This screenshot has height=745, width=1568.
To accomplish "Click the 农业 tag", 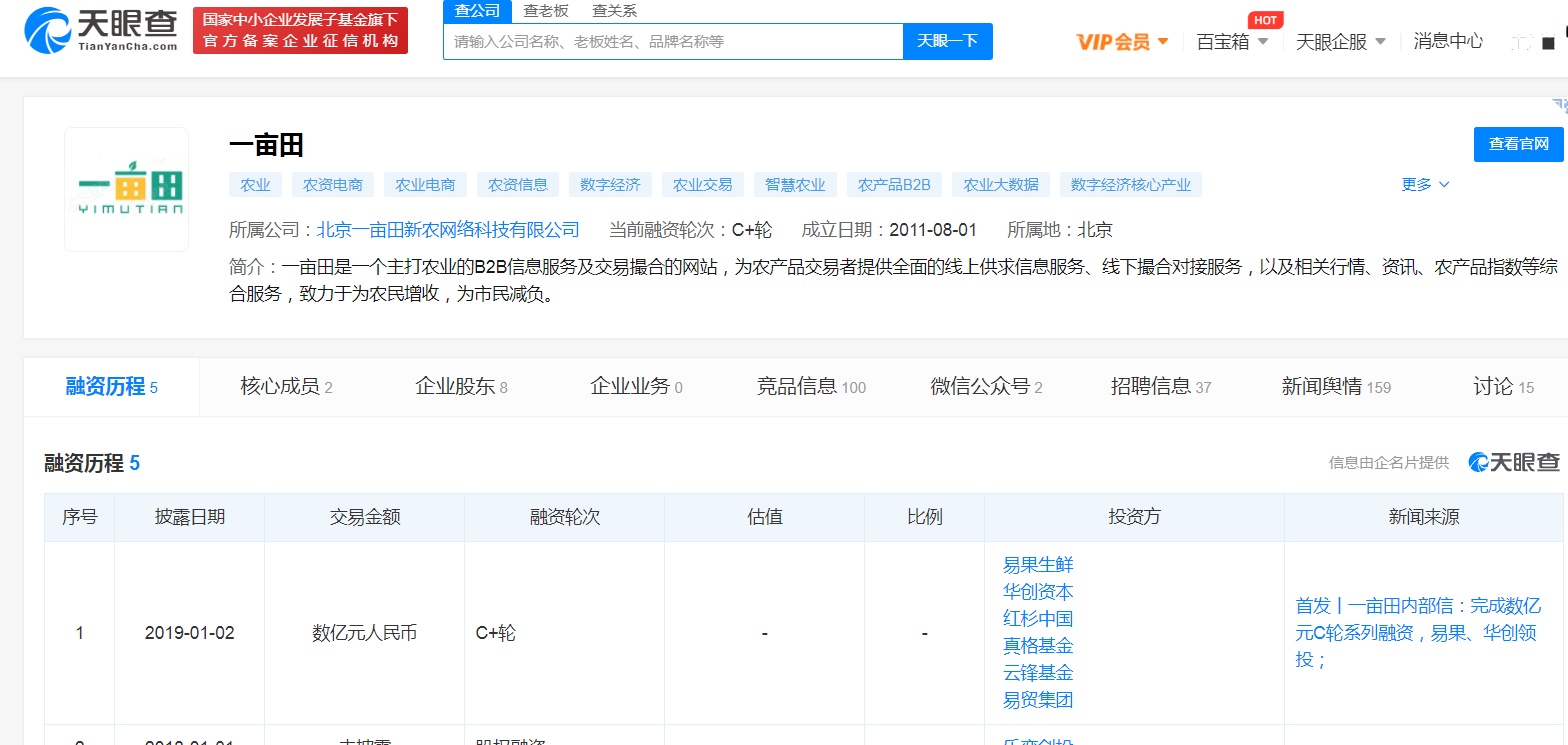I will pos(256,184).
